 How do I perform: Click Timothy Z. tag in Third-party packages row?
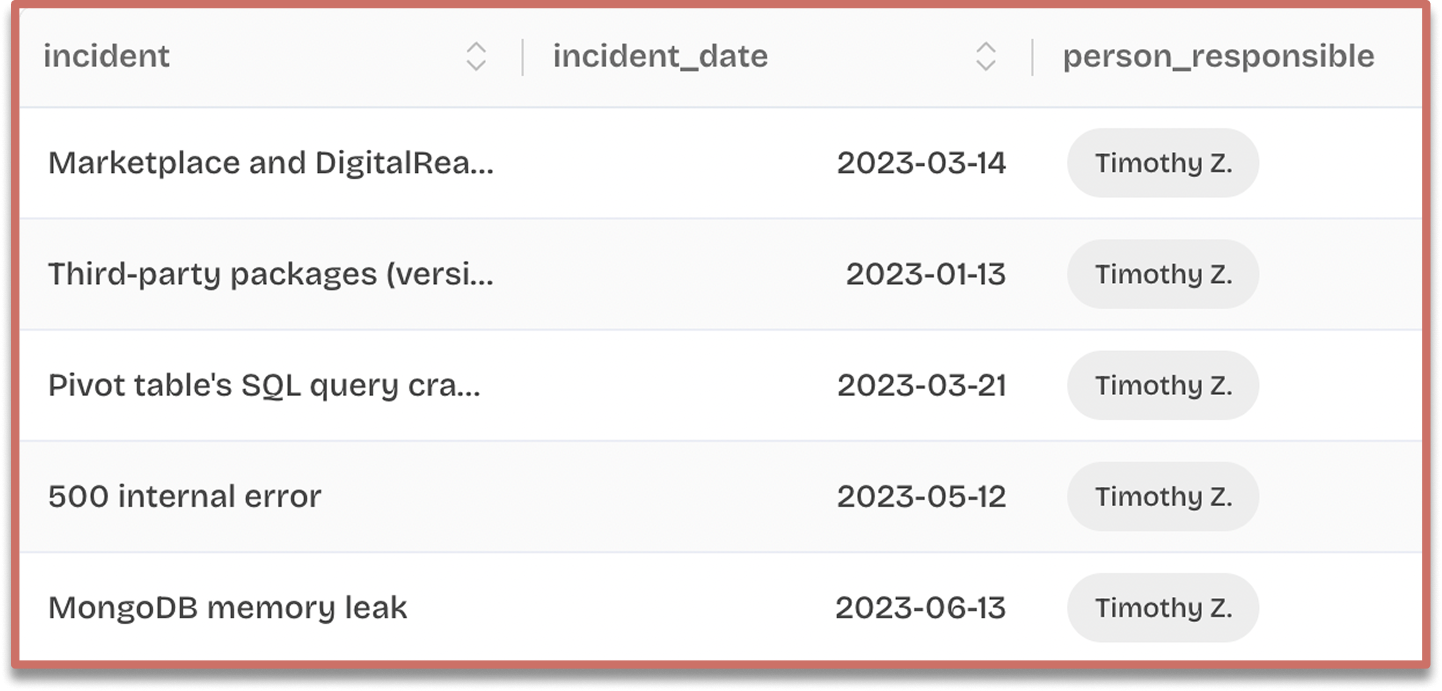(1163, 274)
